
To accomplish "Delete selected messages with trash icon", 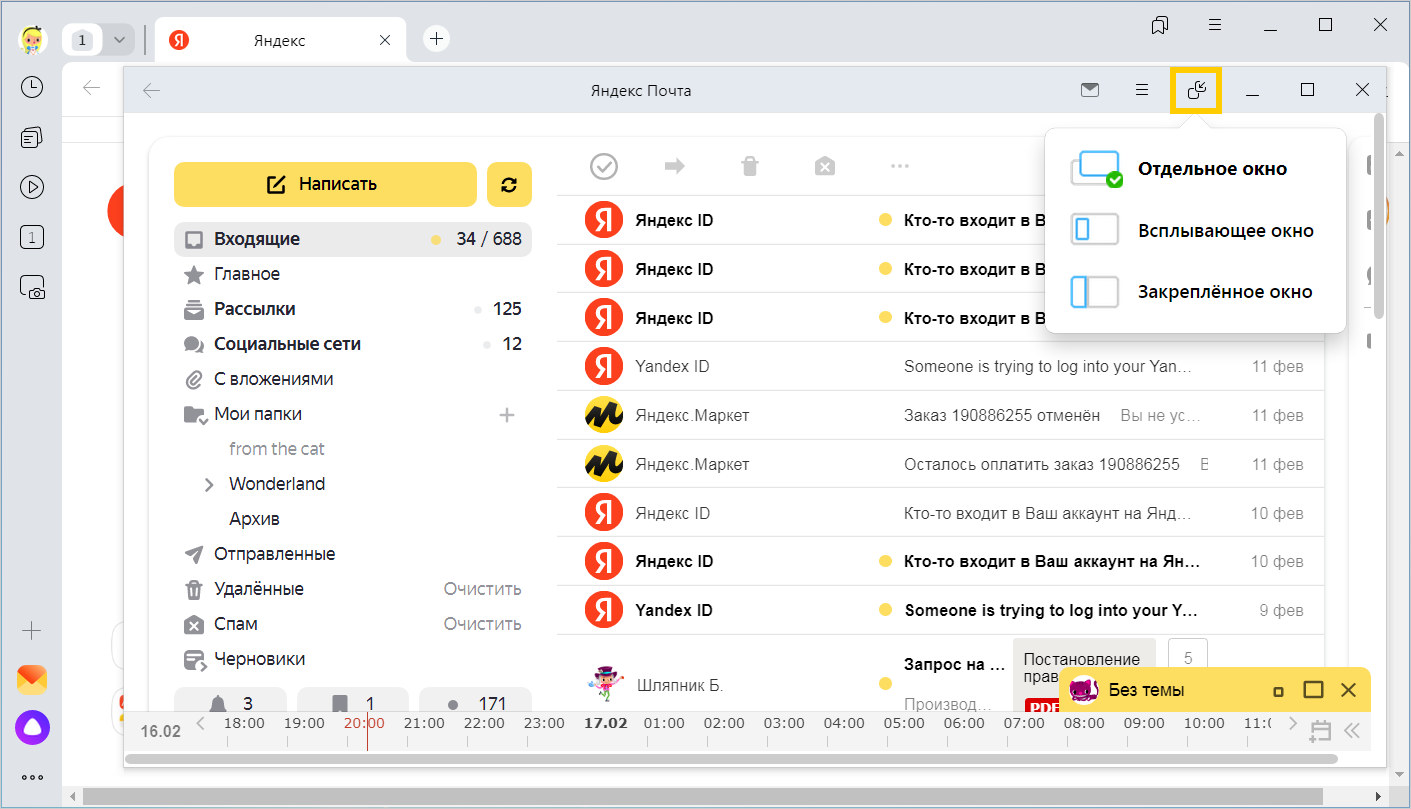I will click(x=749, y=166).
